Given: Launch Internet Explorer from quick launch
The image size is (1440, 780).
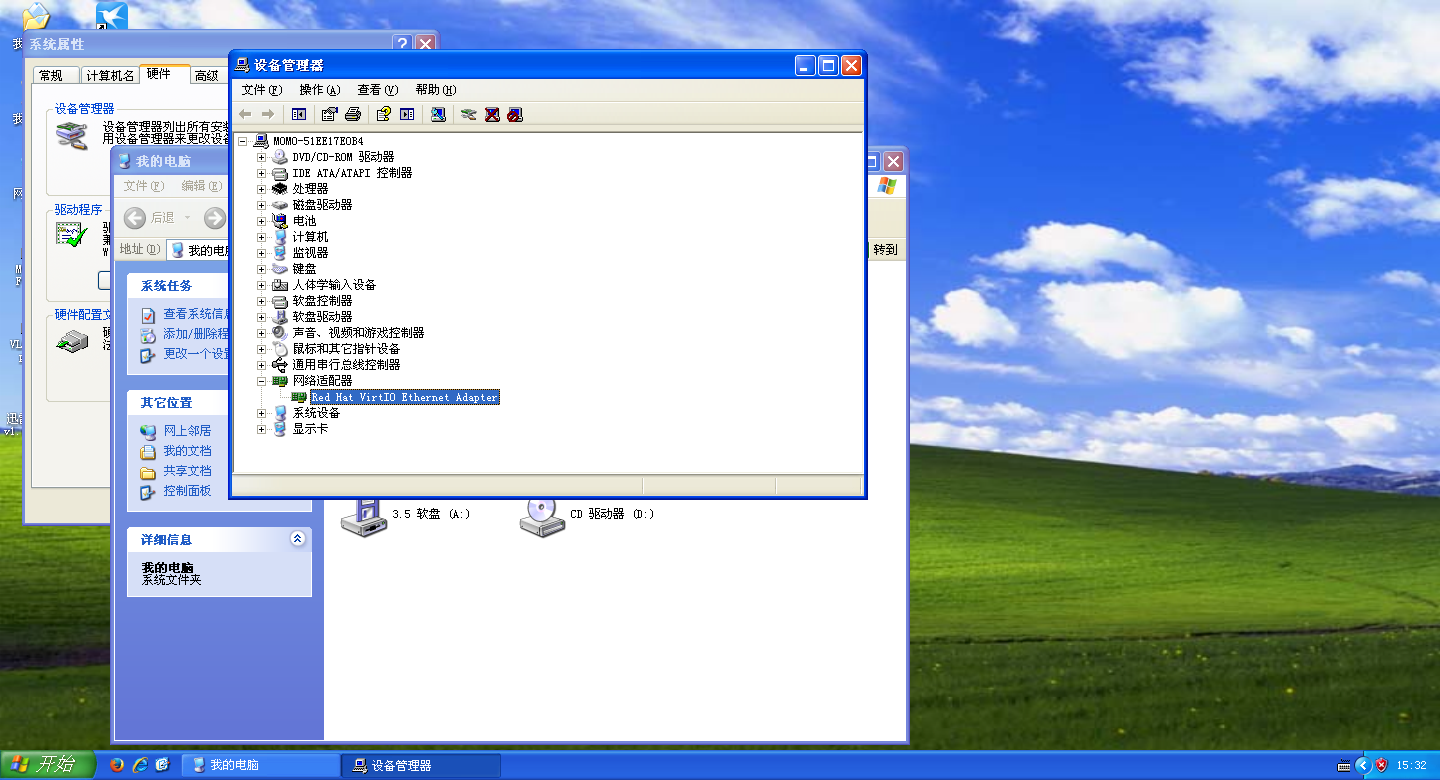Looking at the screenshot, I should click(x=140, y=765).
